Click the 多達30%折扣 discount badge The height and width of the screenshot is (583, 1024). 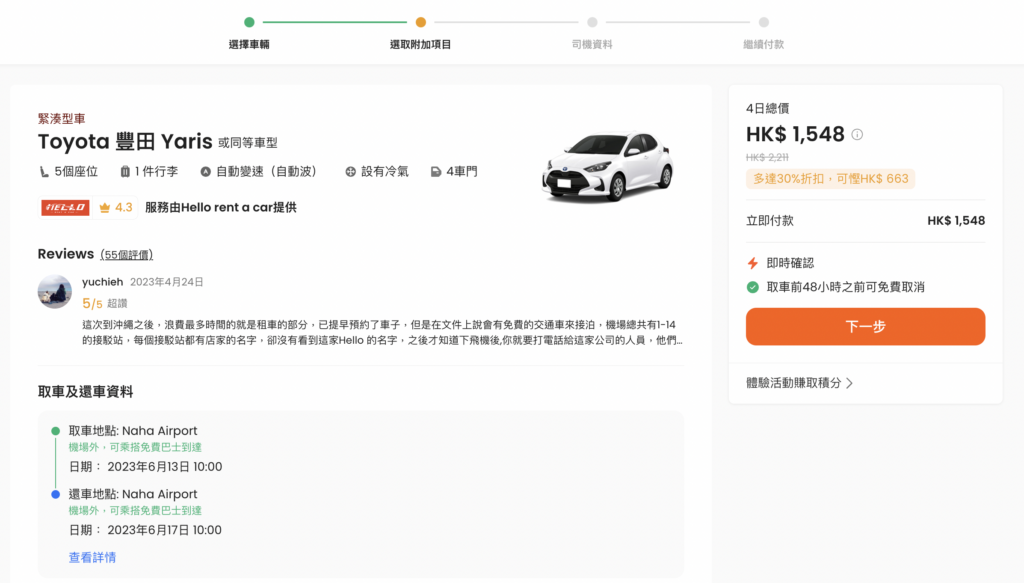coord(831,179)
